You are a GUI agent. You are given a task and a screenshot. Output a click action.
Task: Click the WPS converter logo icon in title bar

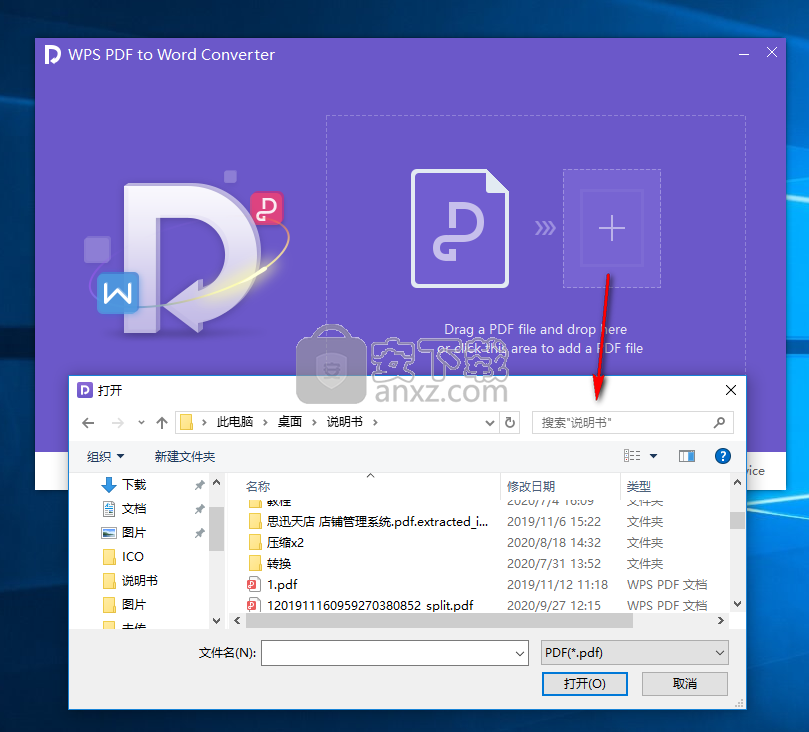point(52,55)
